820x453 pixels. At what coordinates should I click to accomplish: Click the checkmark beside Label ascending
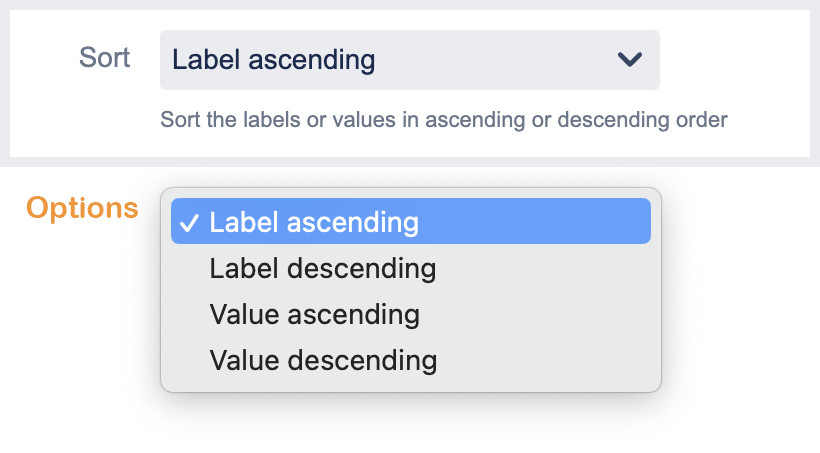point(187,222)
